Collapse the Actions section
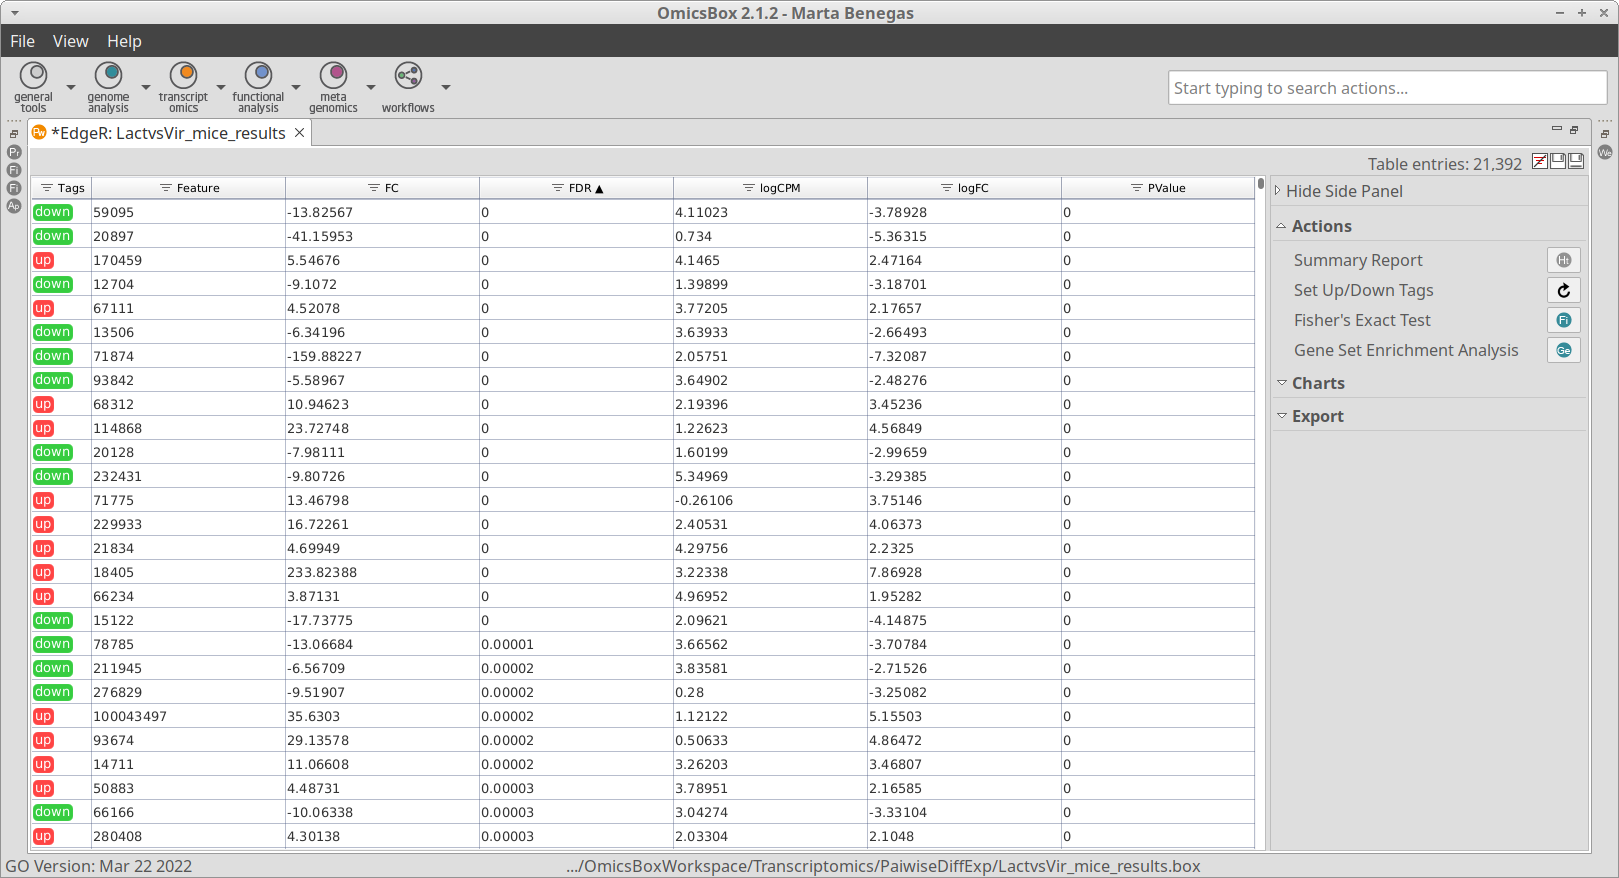The height and width of the screenshot is (878, 1619). pyautogui.click(x=1320, y=226)
